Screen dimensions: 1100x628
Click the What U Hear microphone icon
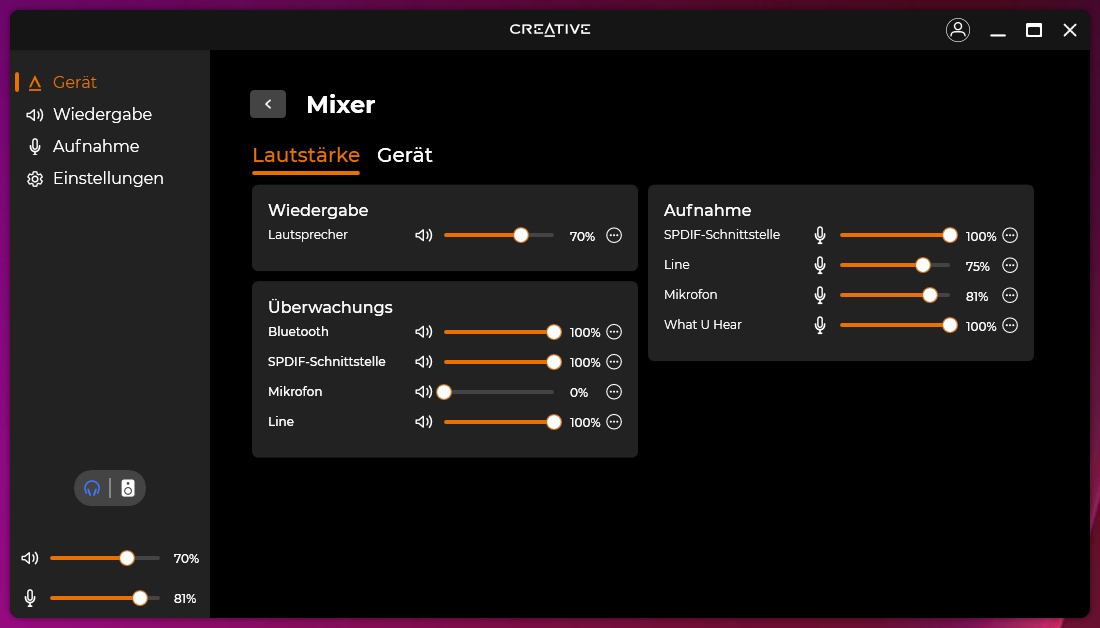coord(819,325)
